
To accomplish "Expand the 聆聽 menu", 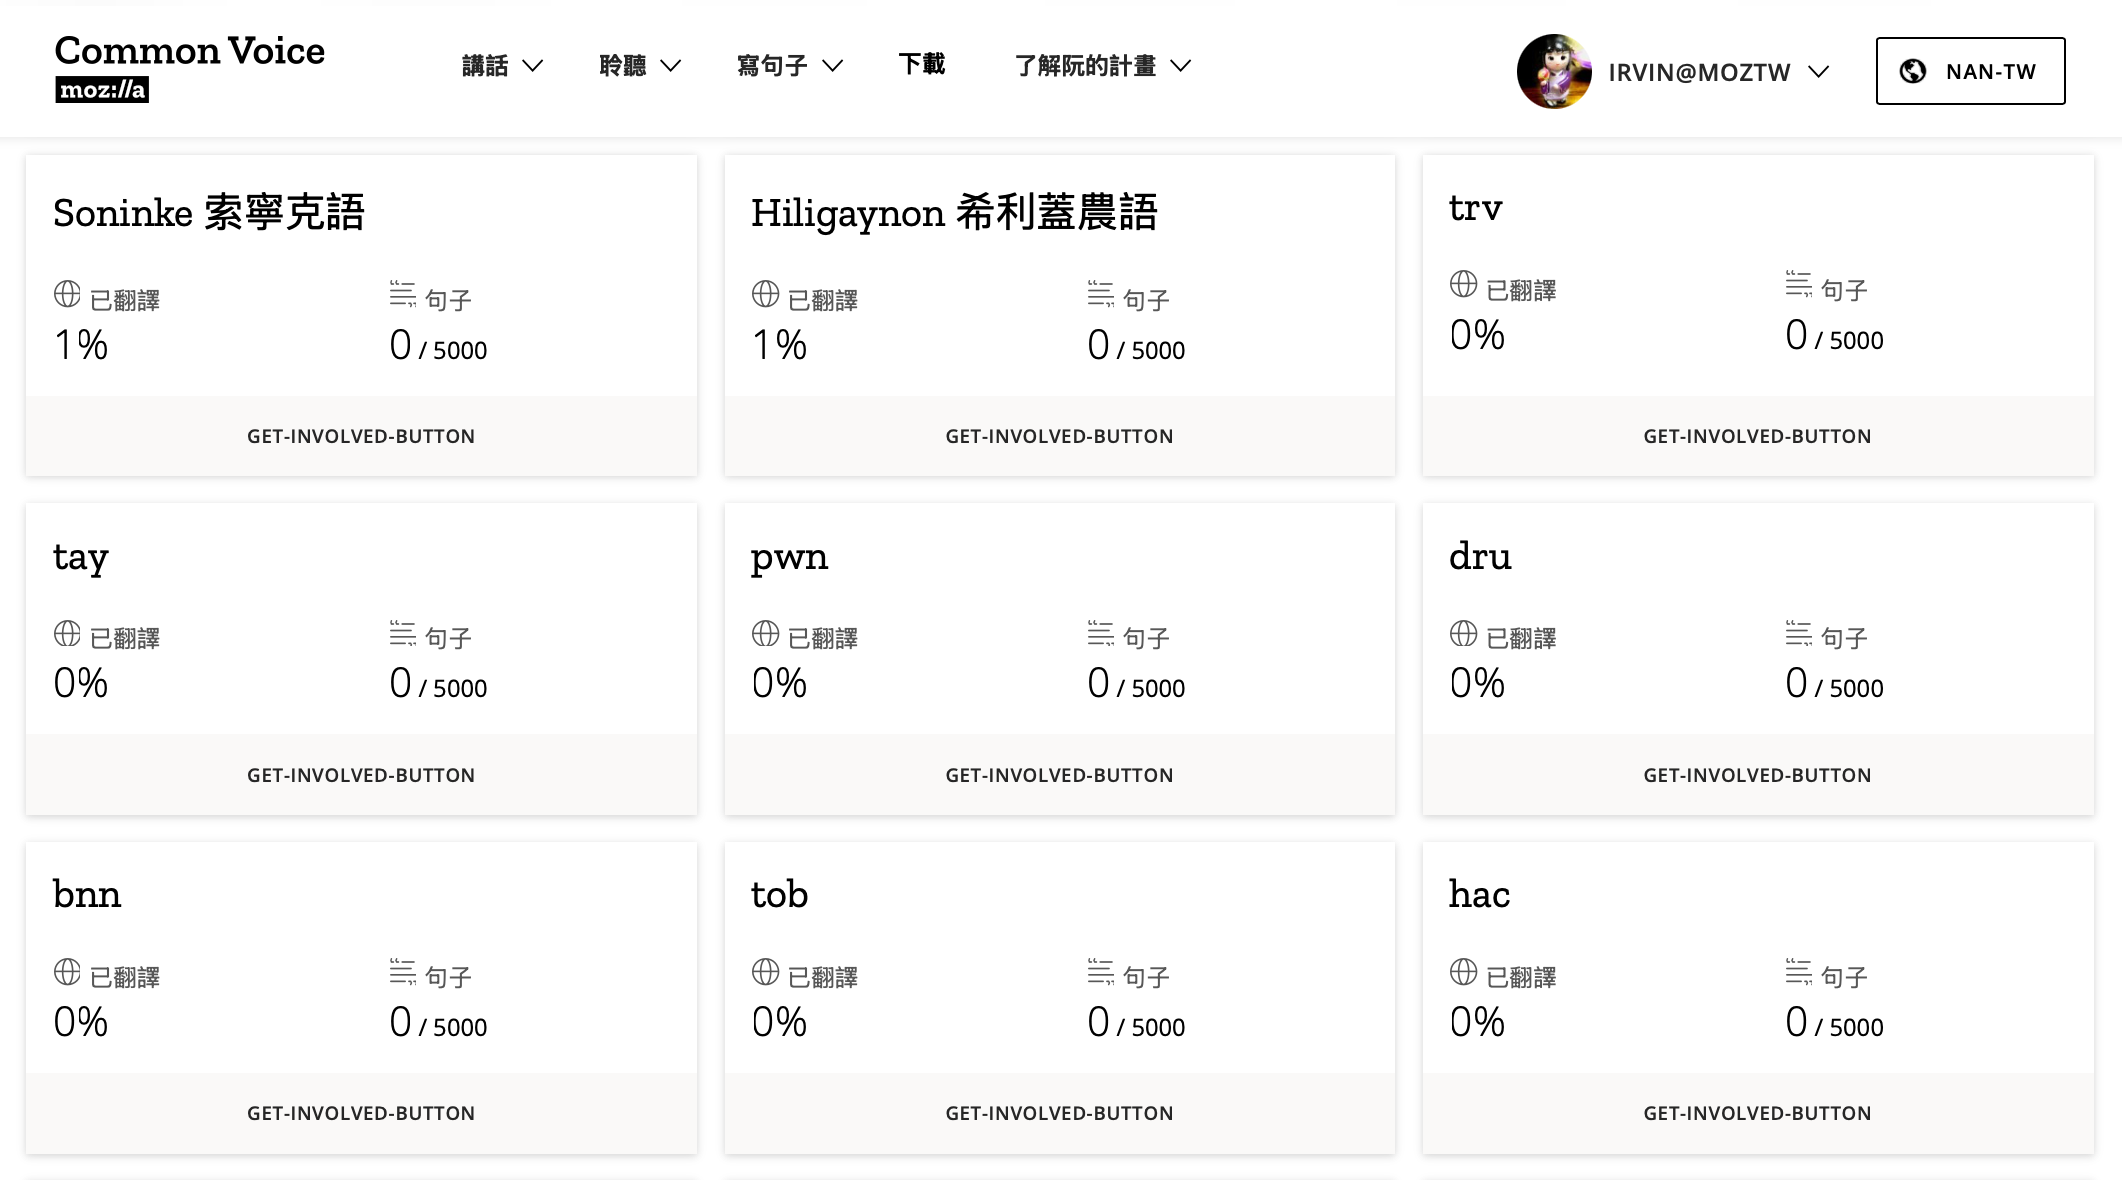I will [640, 66].
